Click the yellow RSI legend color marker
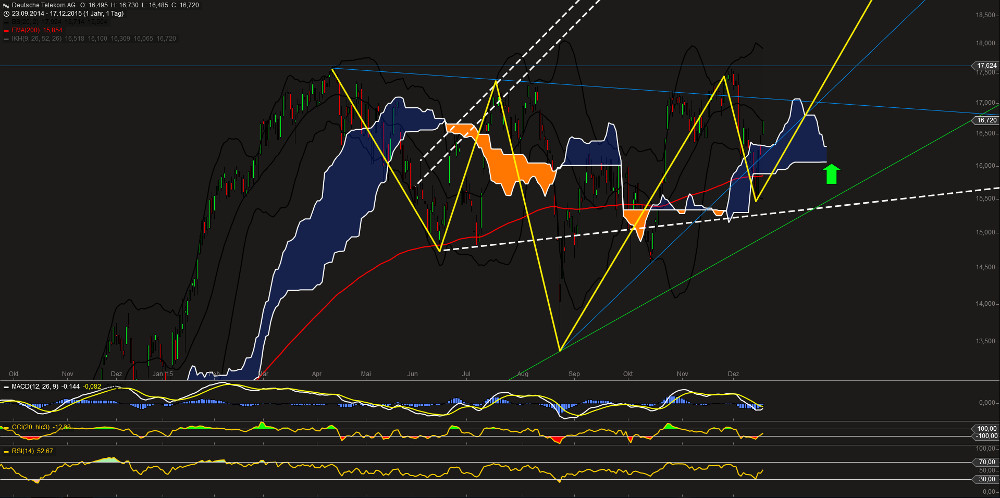The width and height of the screenshot is (1000, 498). click(x=5, y=451)
